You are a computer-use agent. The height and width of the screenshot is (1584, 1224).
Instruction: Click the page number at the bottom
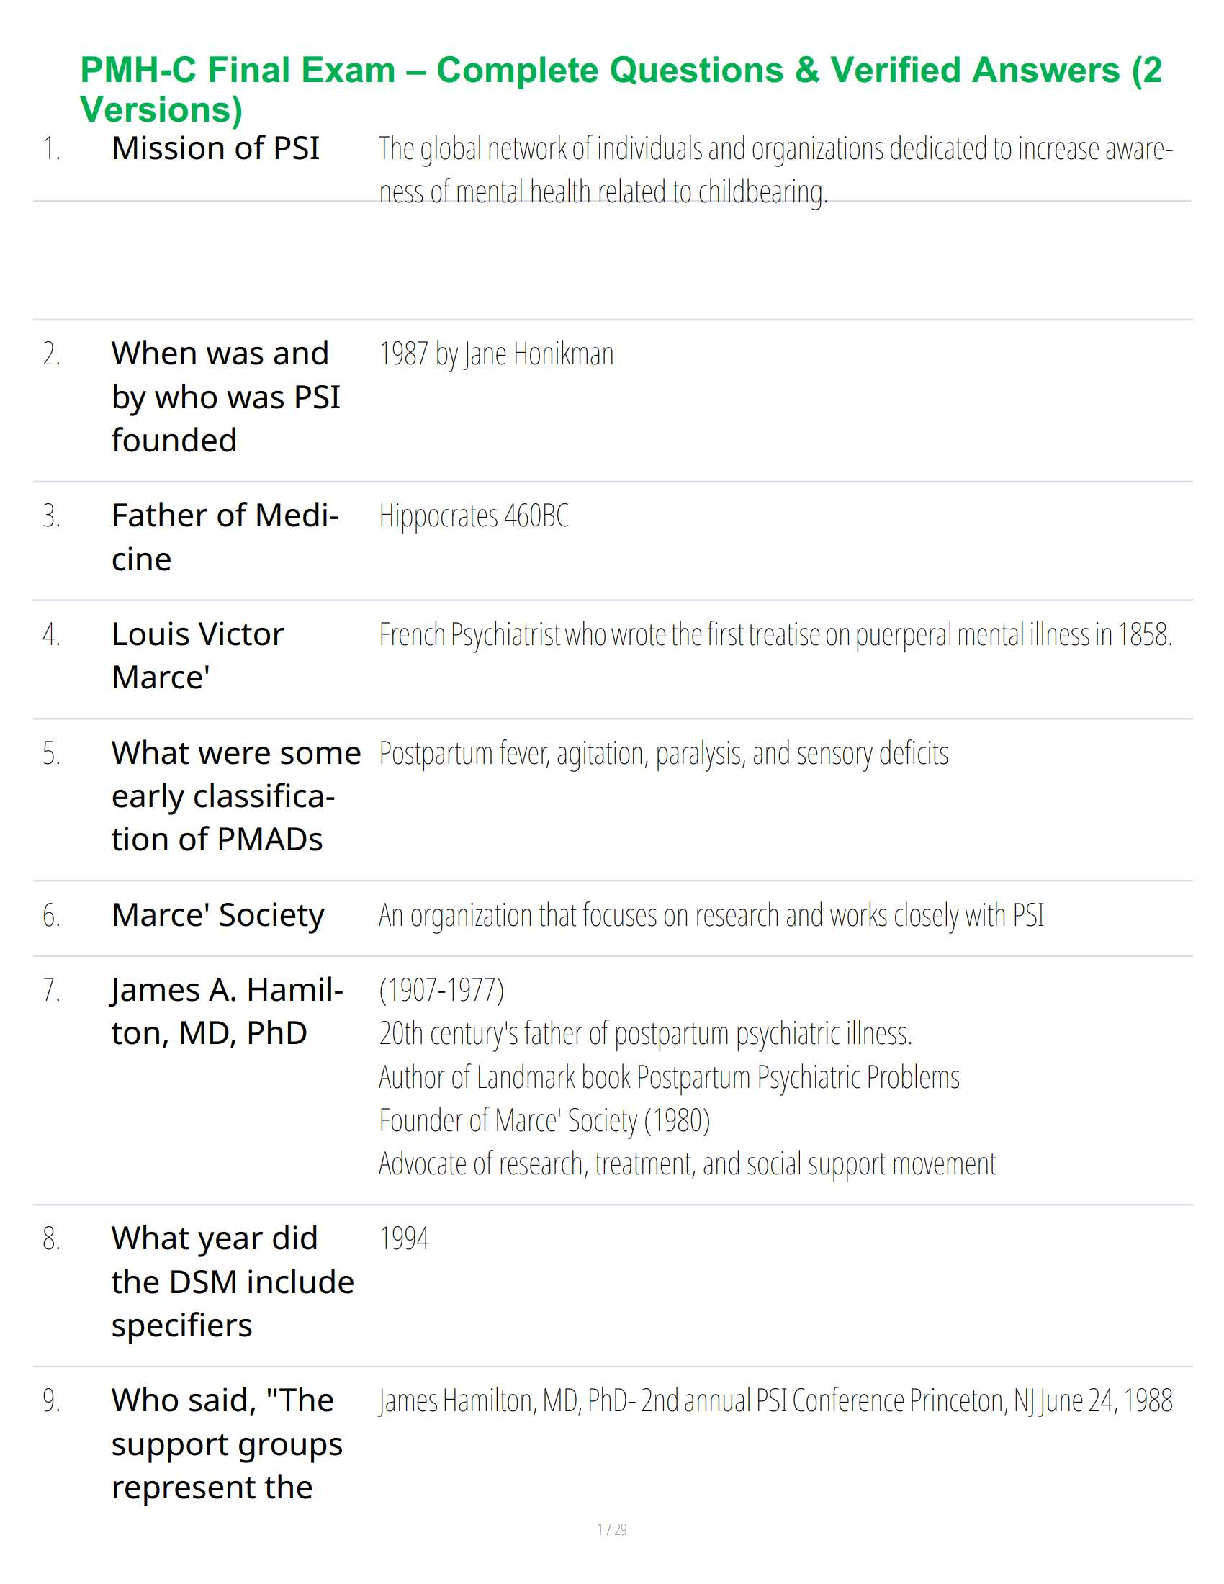tap(611, 1529)
